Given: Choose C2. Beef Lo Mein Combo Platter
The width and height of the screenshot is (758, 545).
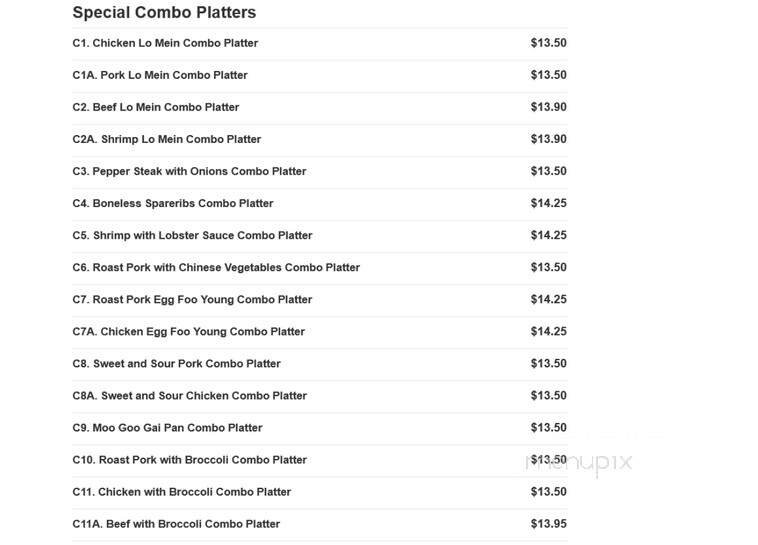Looking at the screenshot, I should (x=156, y=107).
